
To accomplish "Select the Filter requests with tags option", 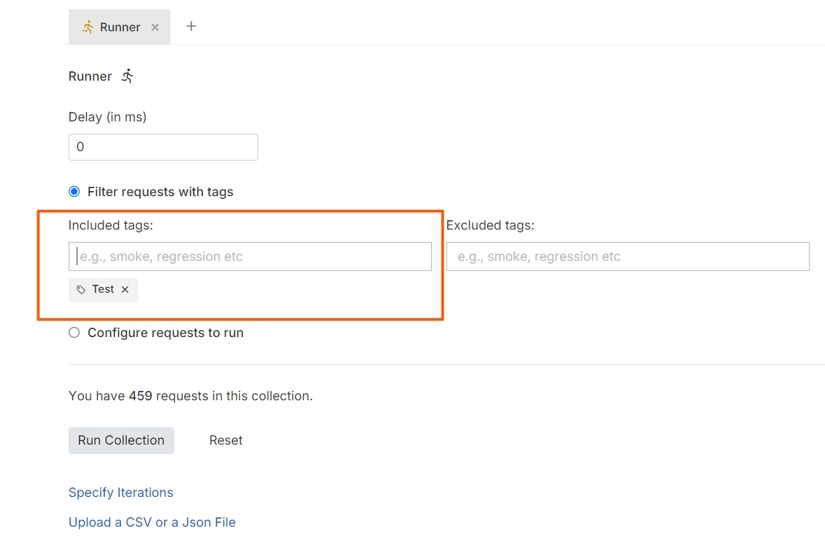I will [x=74, y=191].
